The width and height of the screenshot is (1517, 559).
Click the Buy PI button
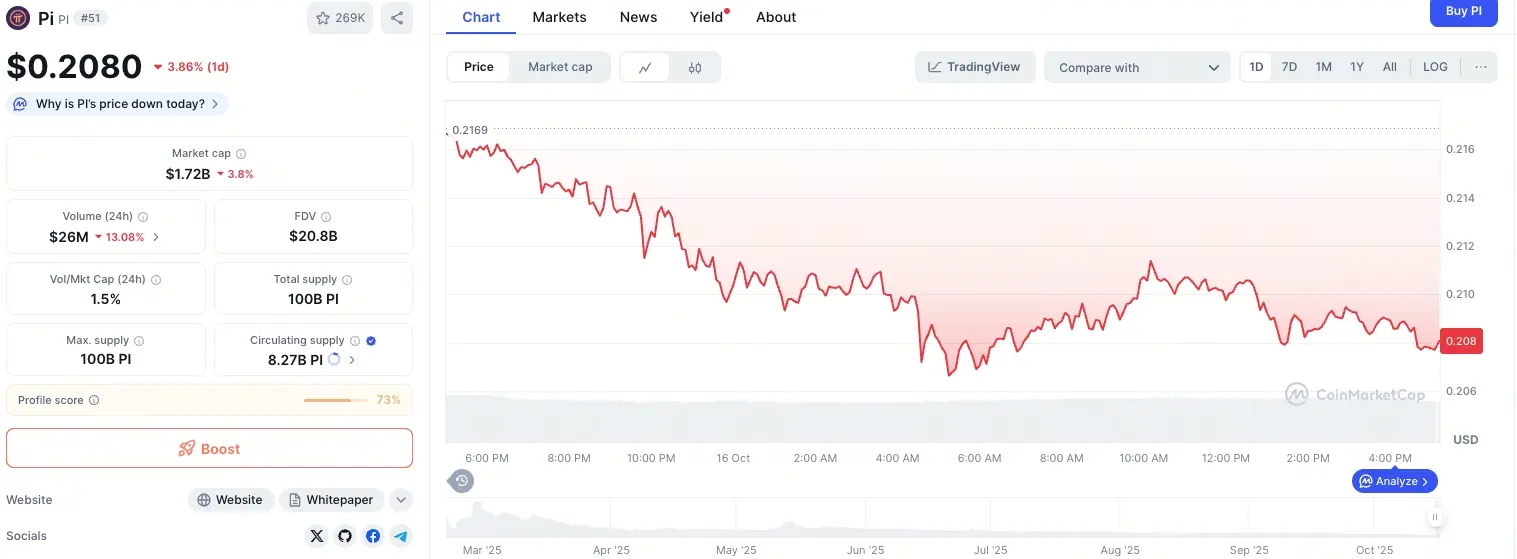click(1463, 12)
